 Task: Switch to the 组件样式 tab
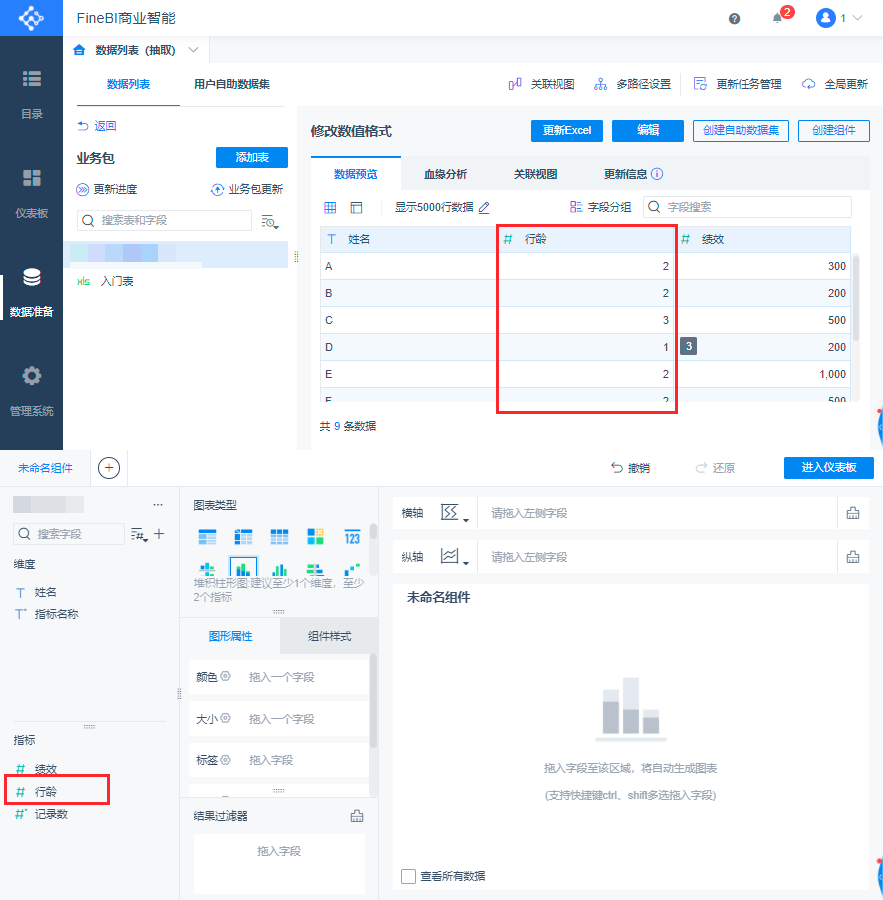(329, 636)
